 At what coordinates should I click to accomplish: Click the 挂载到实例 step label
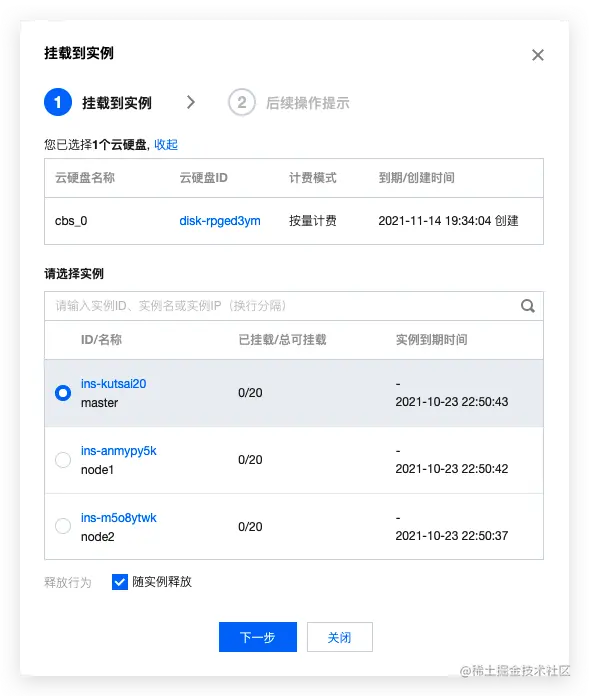pos(117,103)
